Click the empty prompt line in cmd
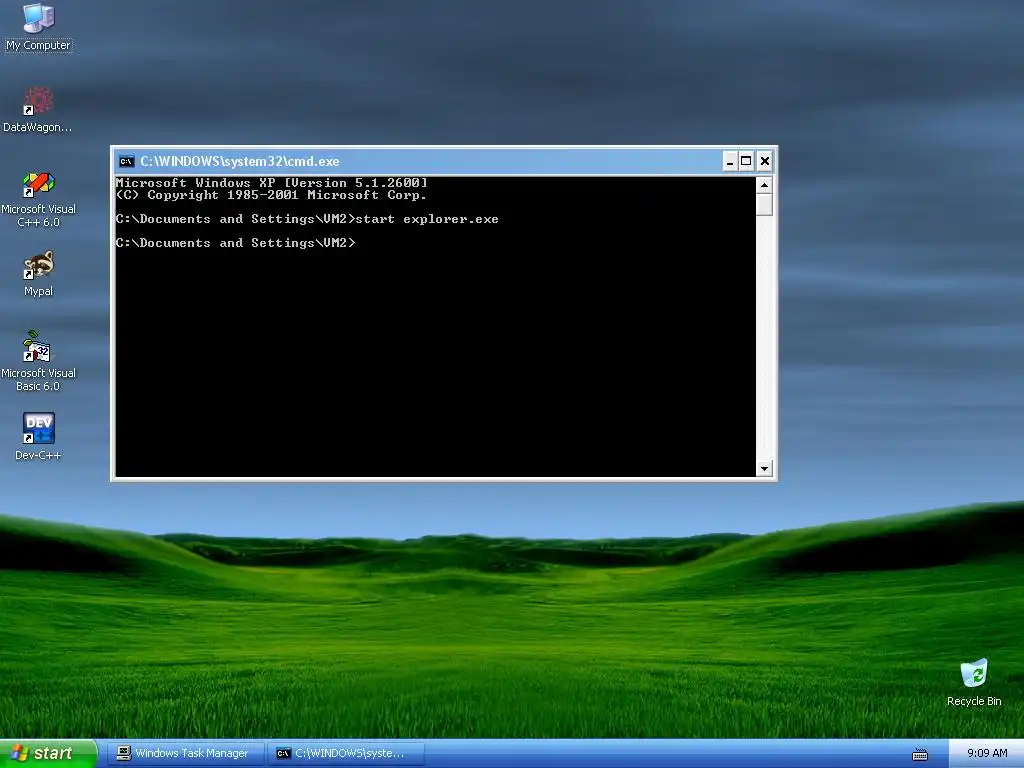 point(236,243)
